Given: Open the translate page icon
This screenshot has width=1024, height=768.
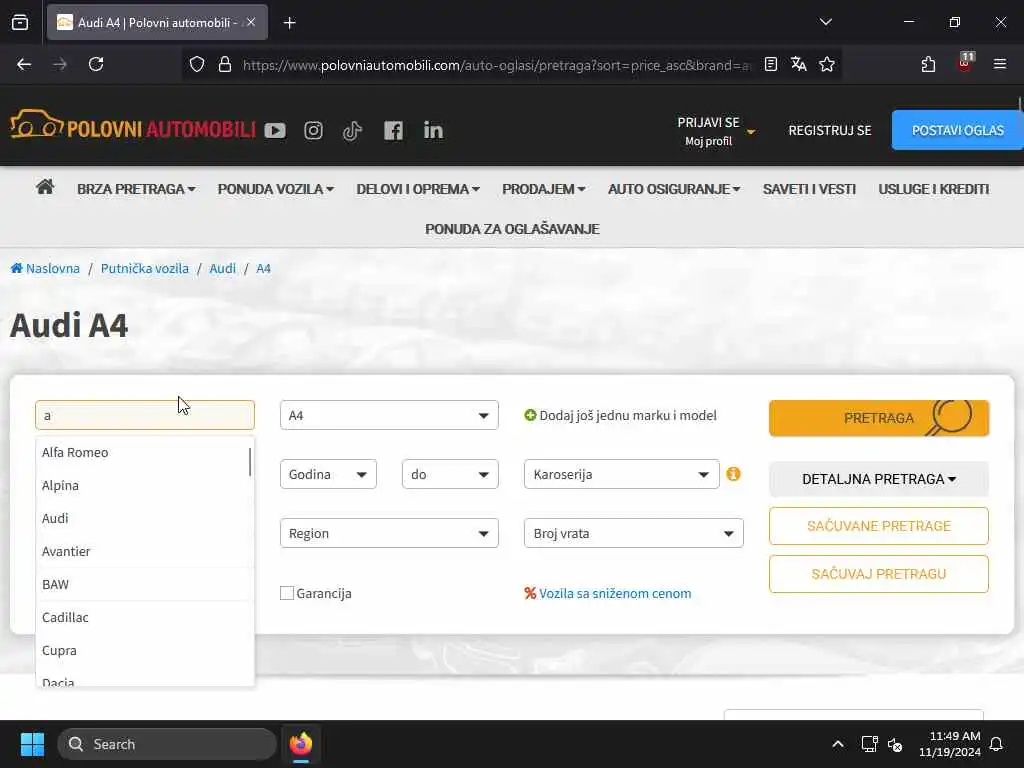Looking at the screenshot, I should 798,64.
